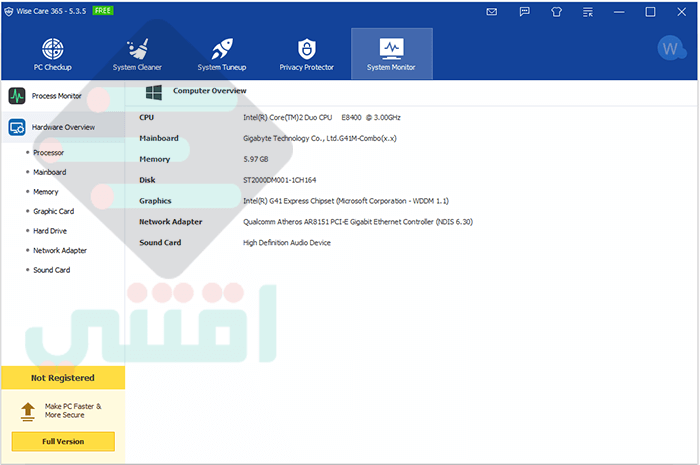Select Hard Drive in the sidebar
The width and height of the screenshot is (700, 465).
(x=50, y=231)
